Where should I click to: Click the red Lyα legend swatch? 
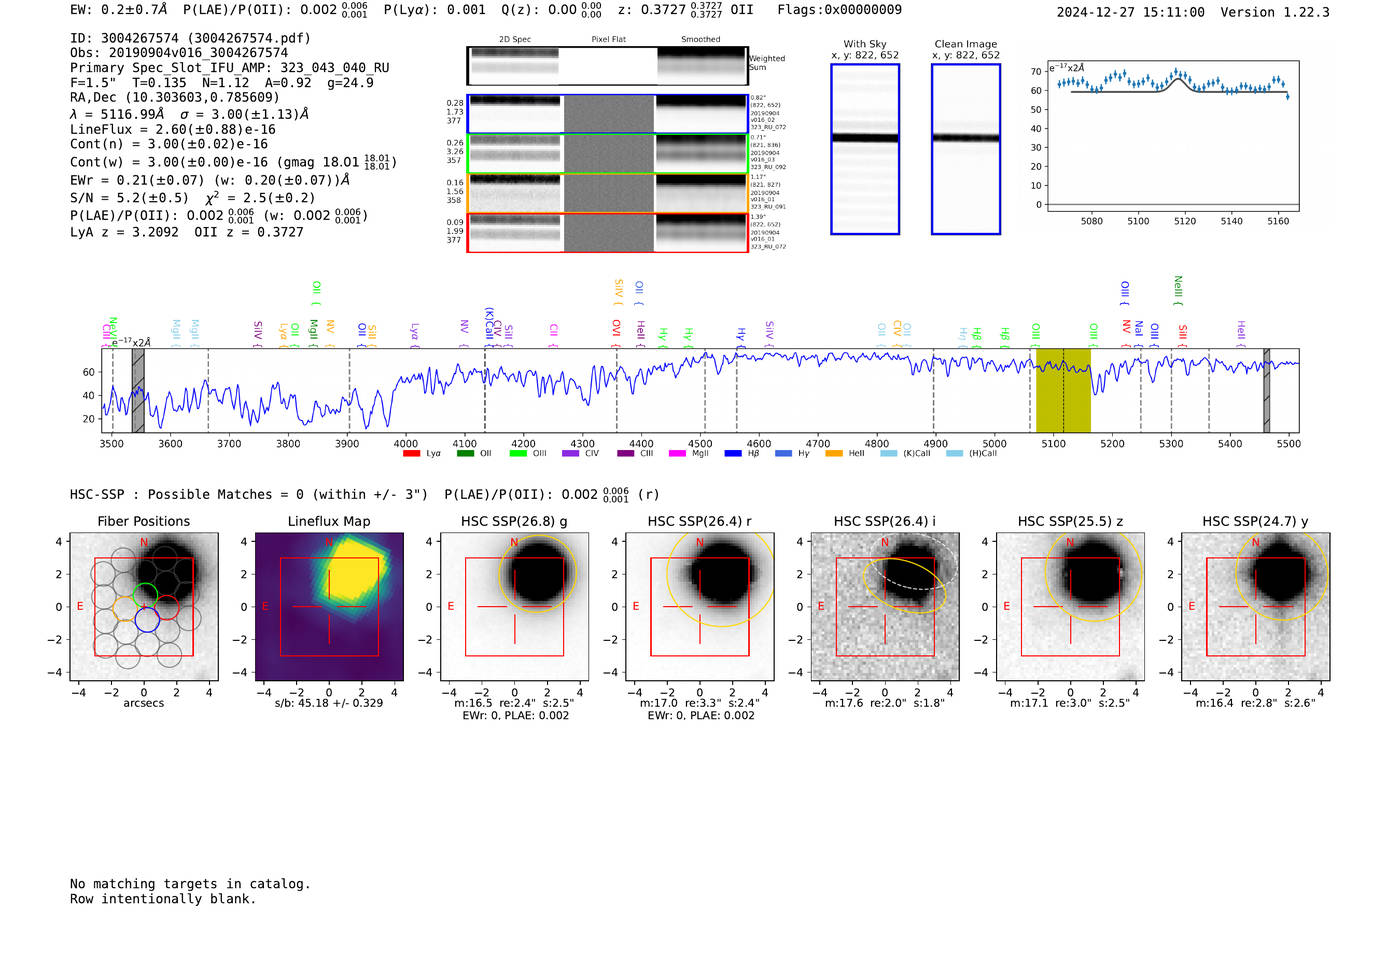(x=411, y=454)
